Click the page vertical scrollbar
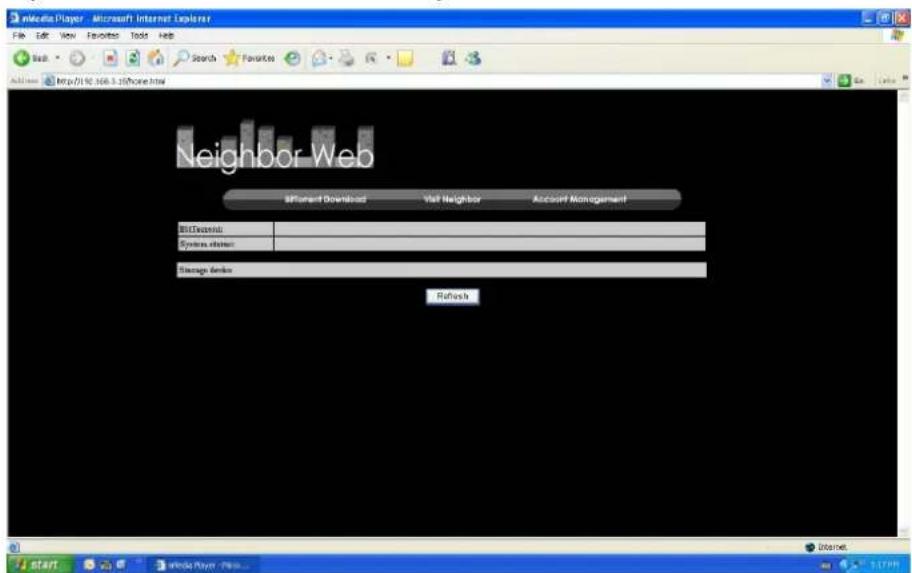 [x=903, y=313]
